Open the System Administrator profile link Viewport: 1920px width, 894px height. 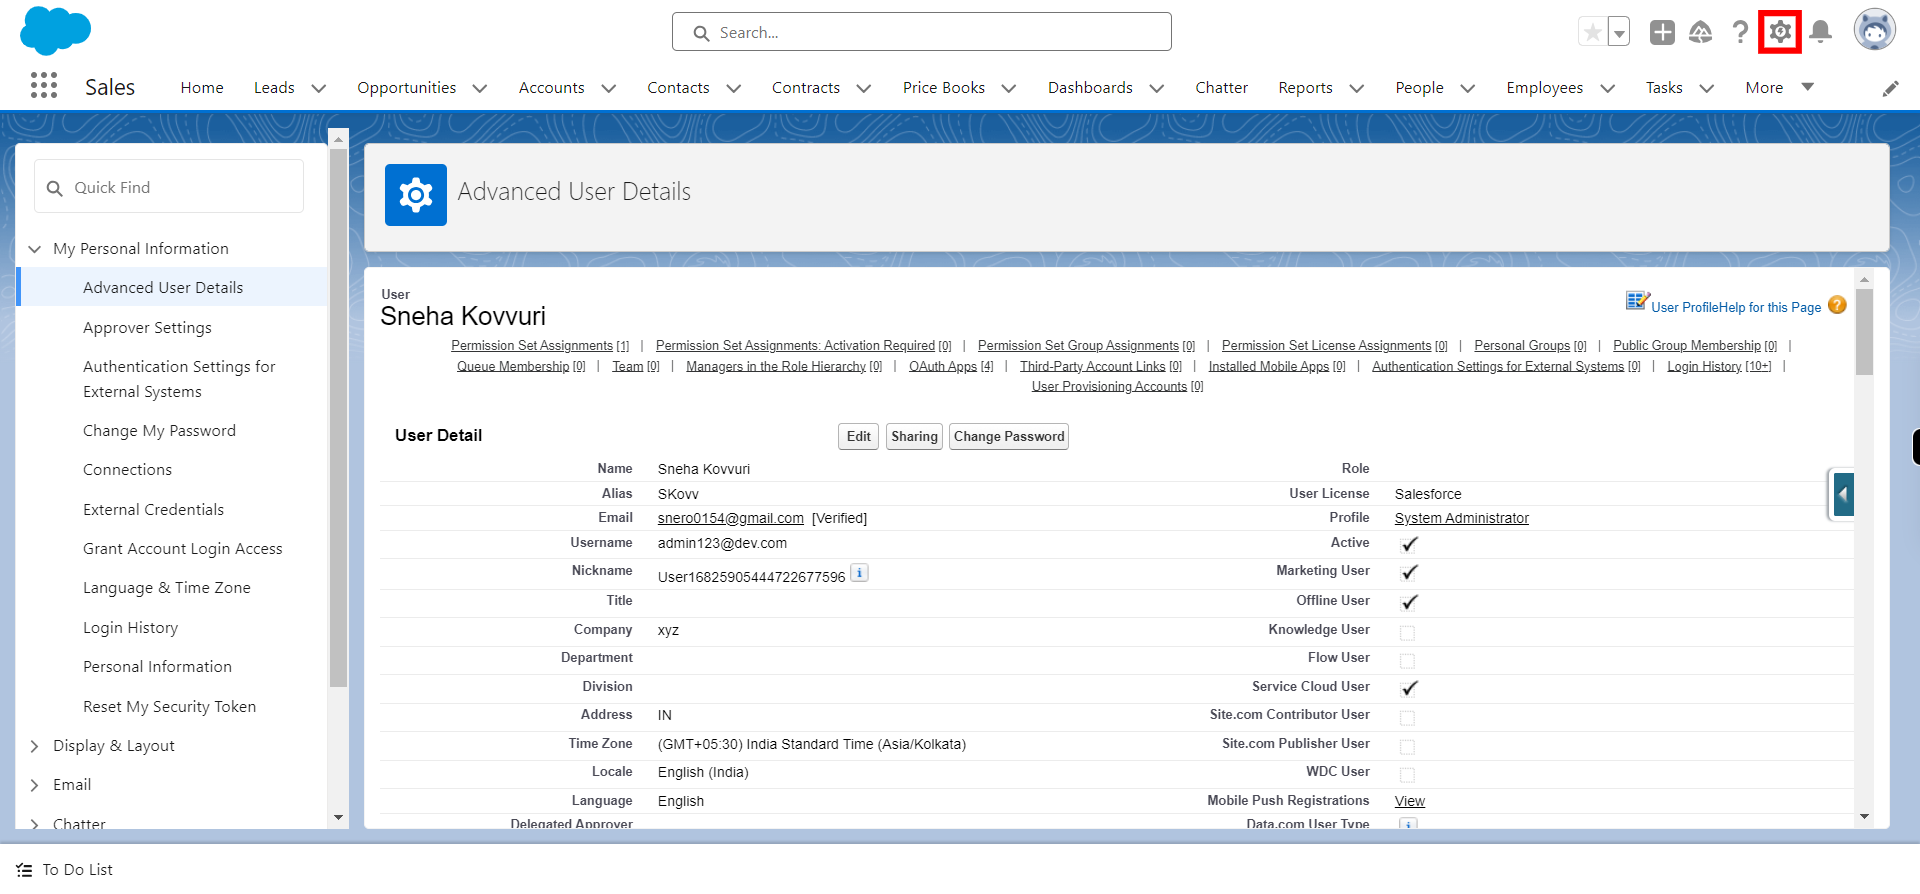tap(1461, 518)
